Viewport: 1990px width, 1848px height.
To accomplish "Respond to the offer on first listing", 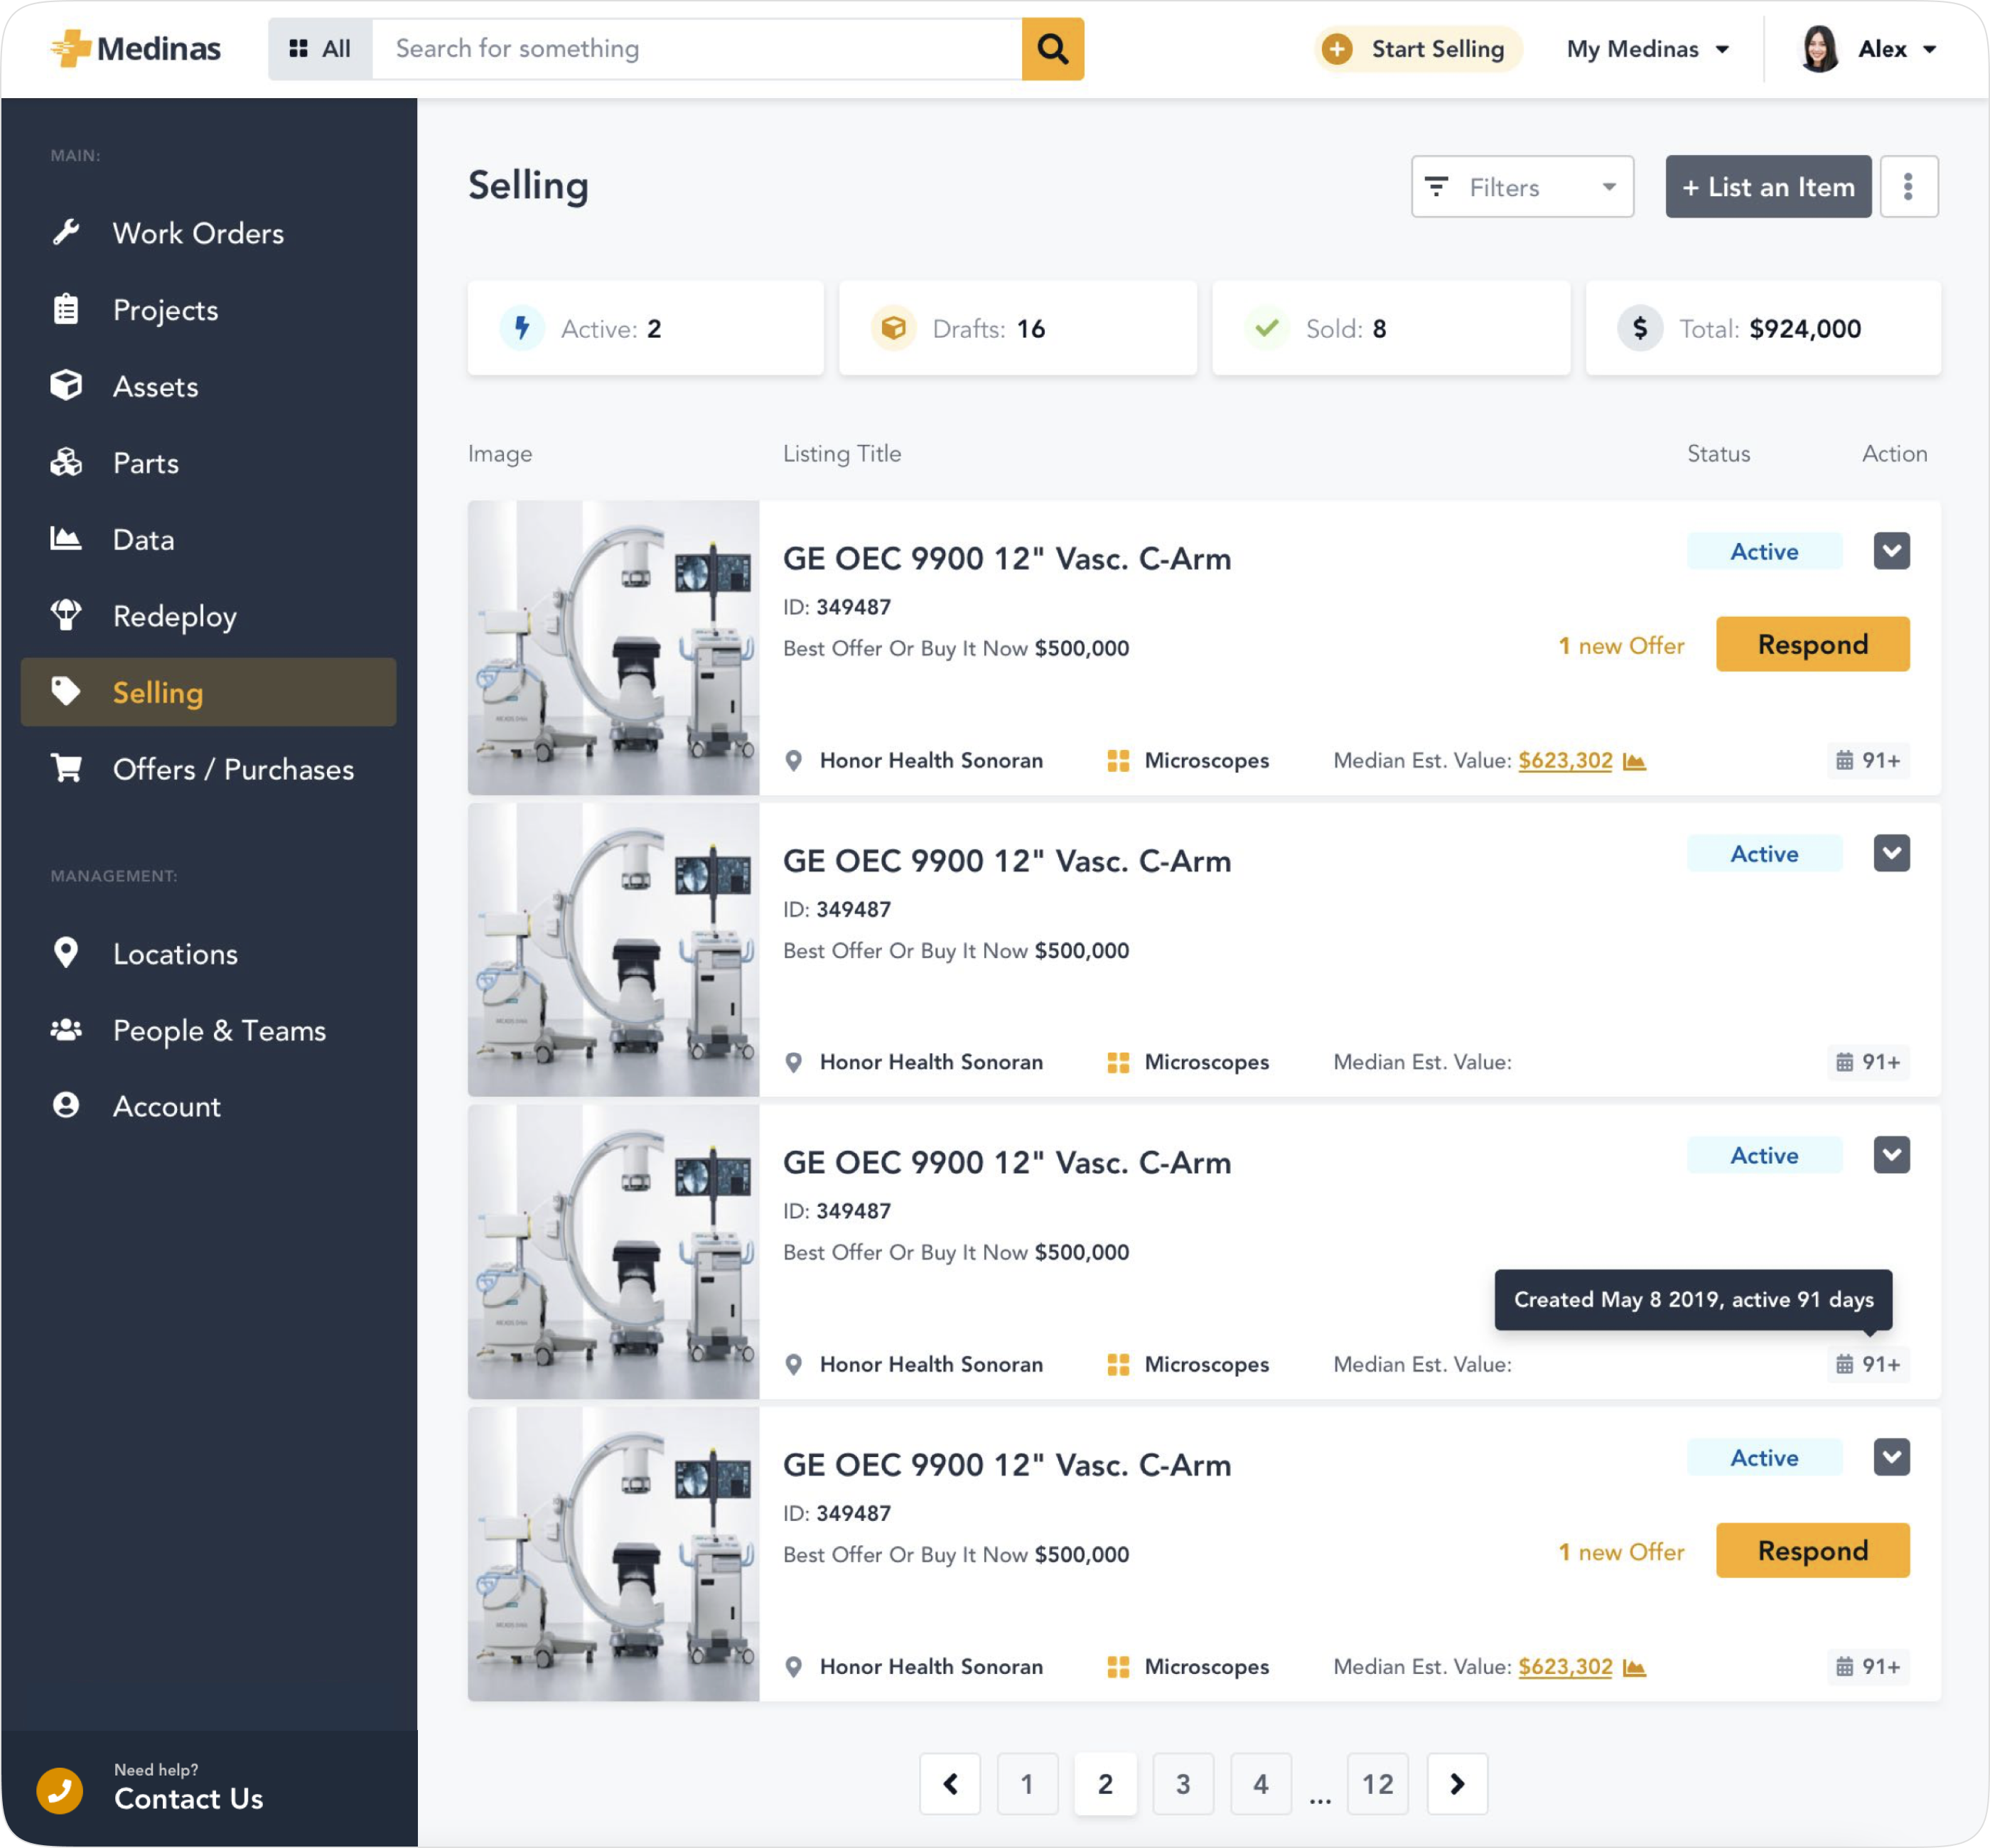I will 1812,644.
